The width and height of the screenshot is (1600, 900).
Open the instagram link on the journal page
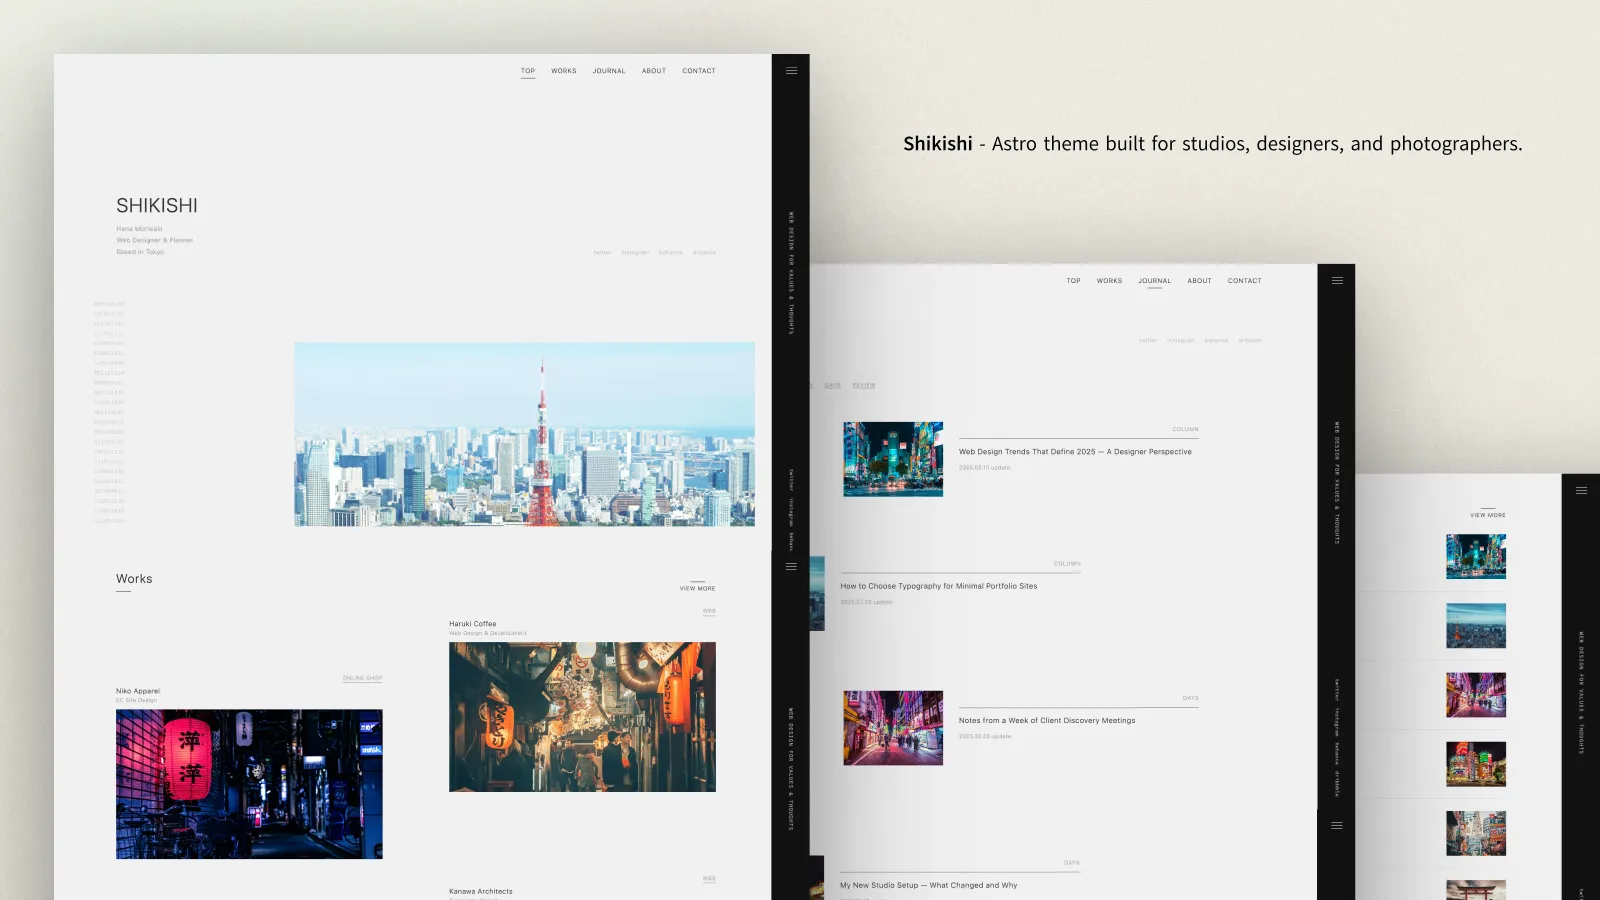(1180, 340)
